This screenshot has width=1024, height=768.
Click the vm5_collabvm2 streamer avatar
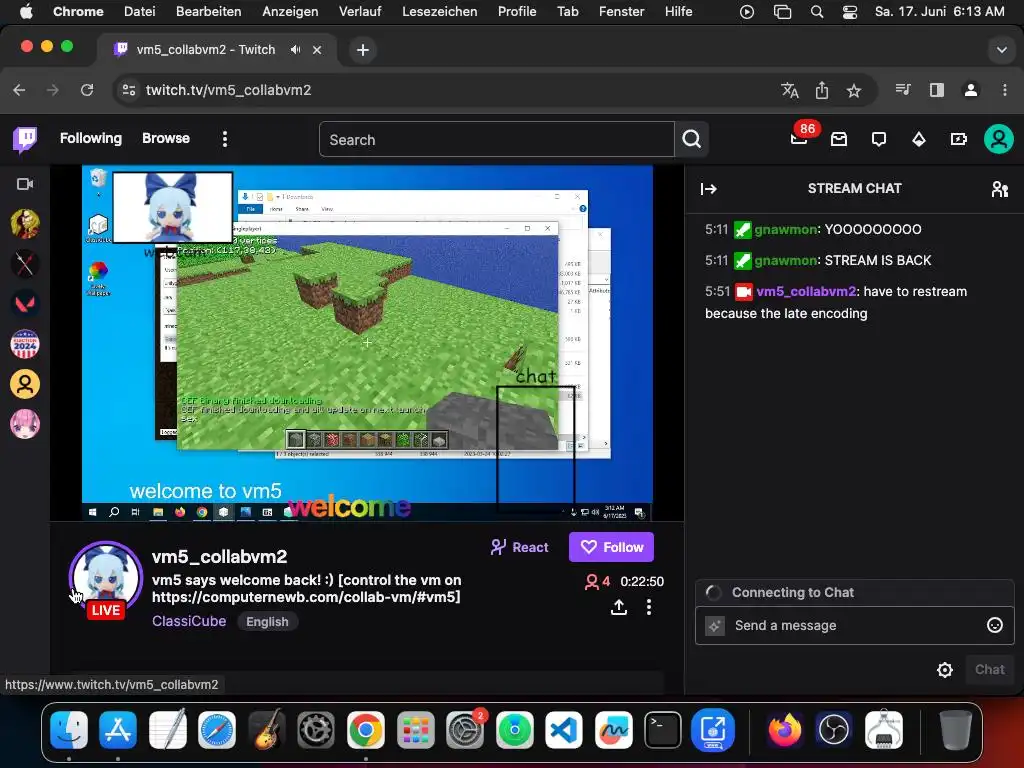click(106, 577)
